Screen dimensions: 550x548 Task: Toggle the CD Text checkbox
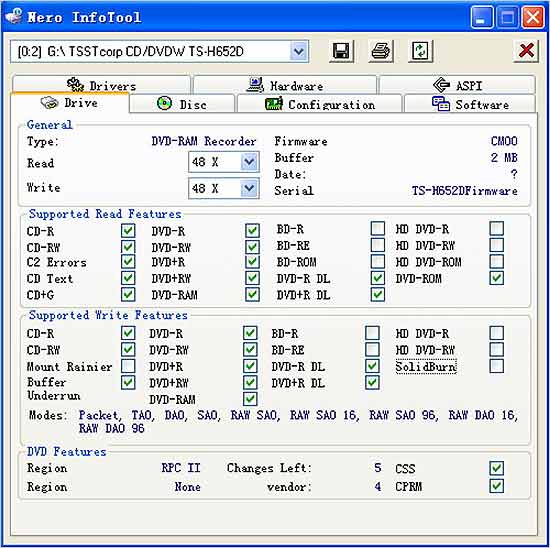(x=128, y=278)
